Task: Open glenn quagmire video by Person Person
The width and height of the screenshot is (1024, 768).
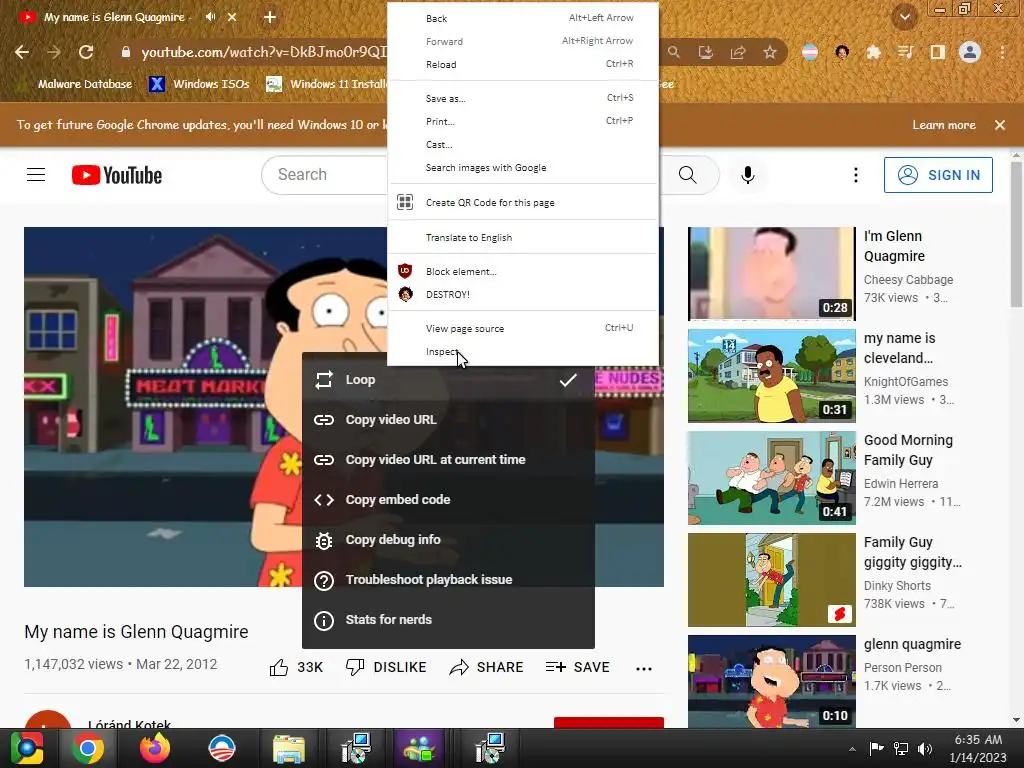Action: (x=771, y=681)
